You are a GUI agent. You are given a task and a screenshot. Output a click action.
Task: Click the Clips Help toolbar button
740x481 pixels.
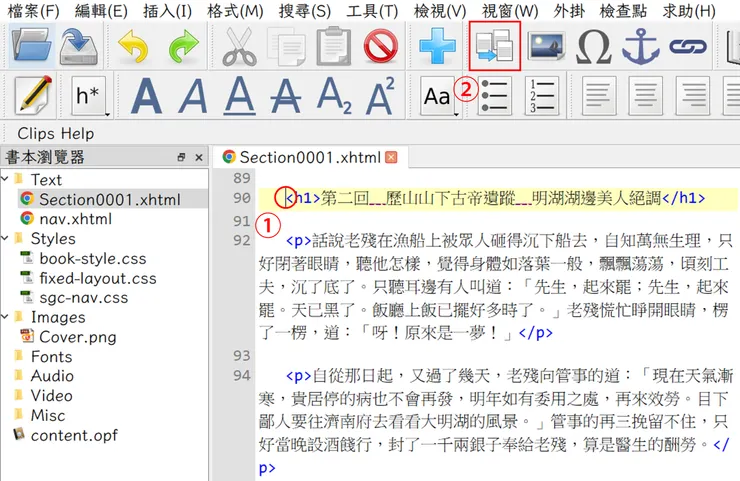(56, 134)
